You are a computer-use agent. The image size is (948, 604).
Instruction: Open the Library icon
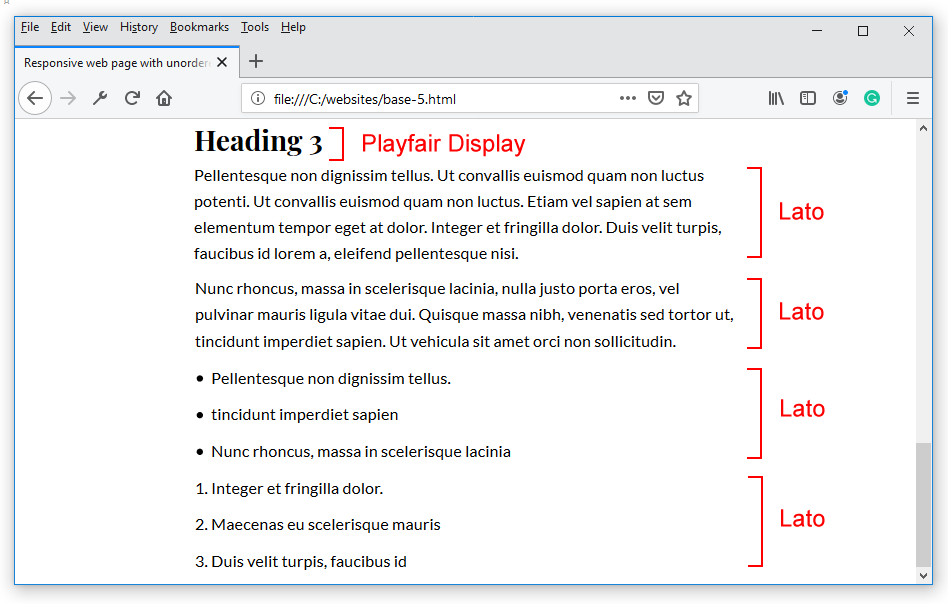click(x=776, y=98)
